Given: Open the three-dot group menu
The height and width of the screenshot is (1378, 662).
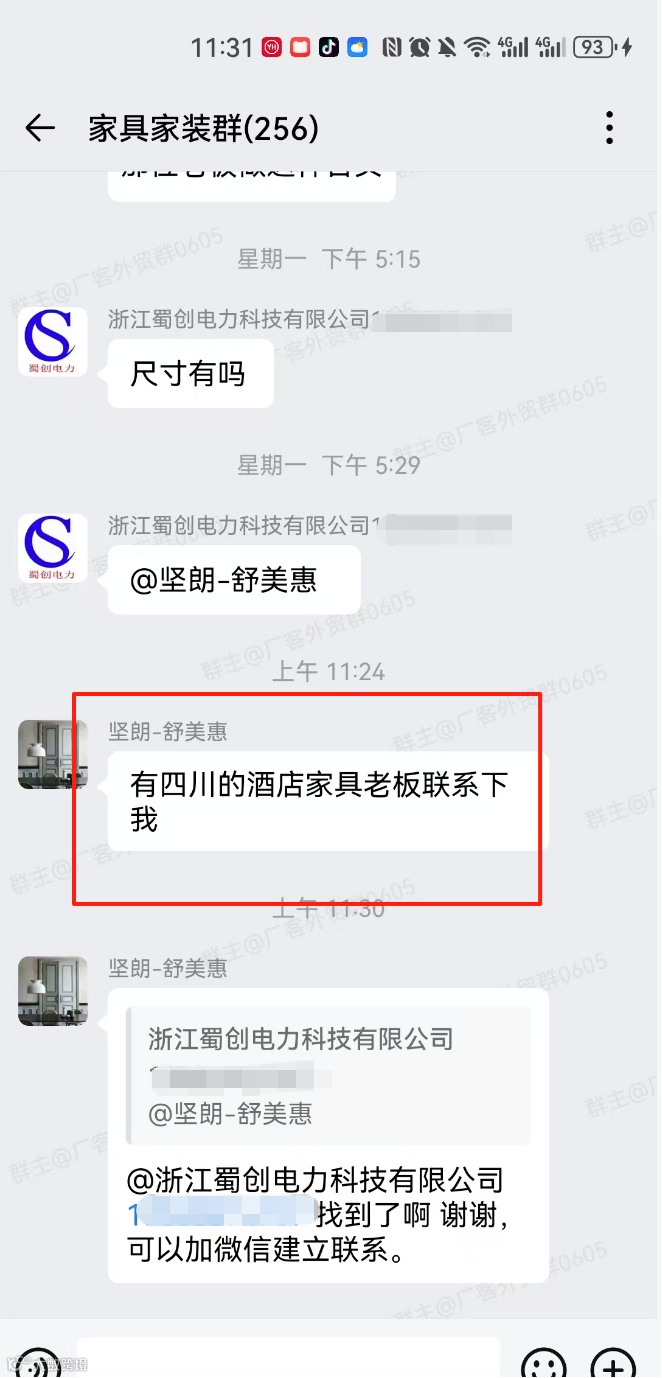Looking at the screenshot, I should coord(609,128).
